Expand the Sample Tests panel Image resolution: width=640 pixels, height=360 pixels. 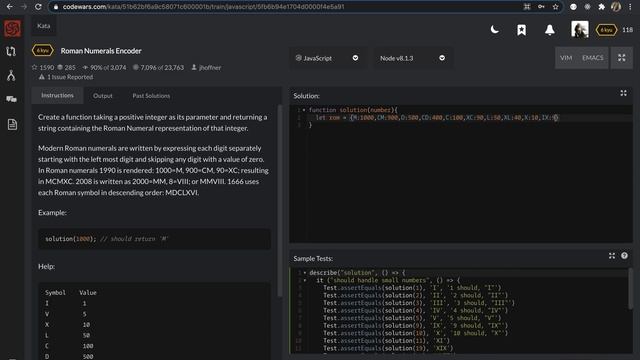tap(611, 256)
